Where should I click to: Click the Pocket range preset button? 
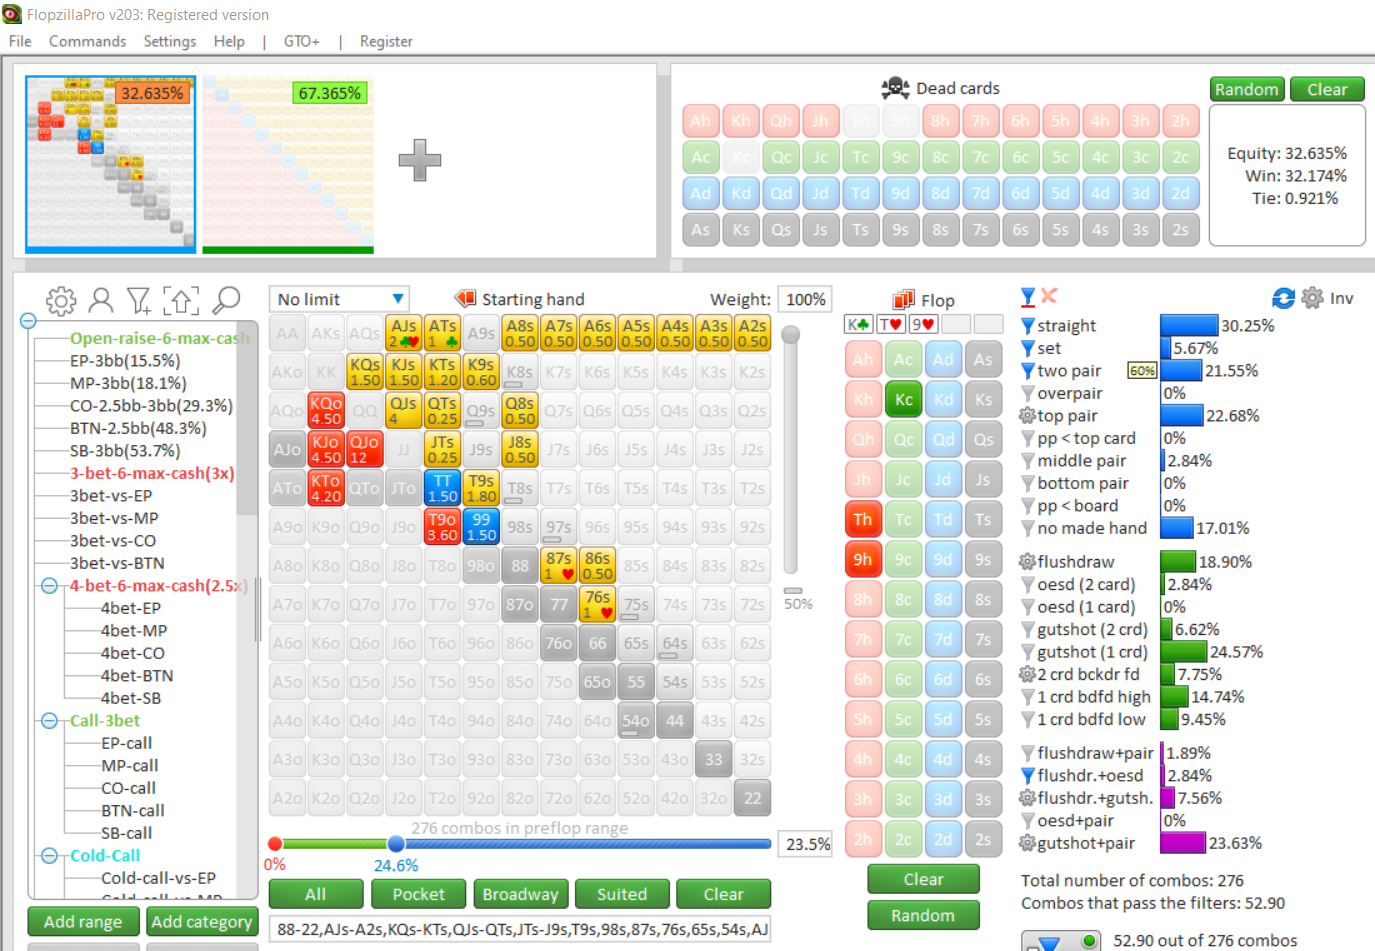pos(418,894)
